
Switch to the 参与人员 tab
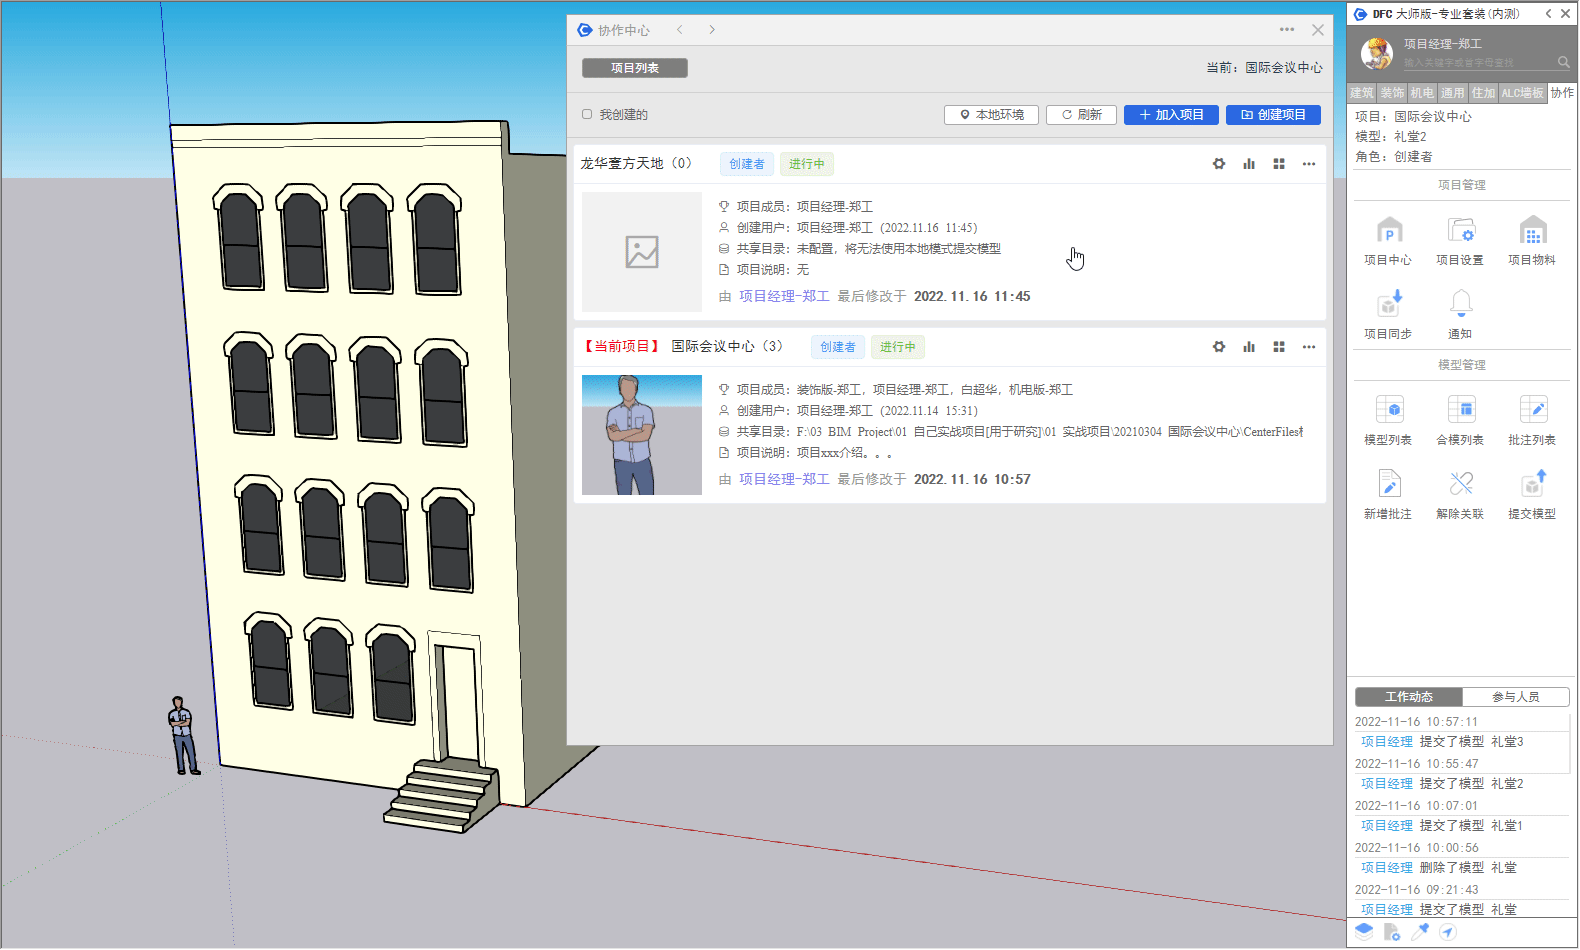(x=1515, y=697)
